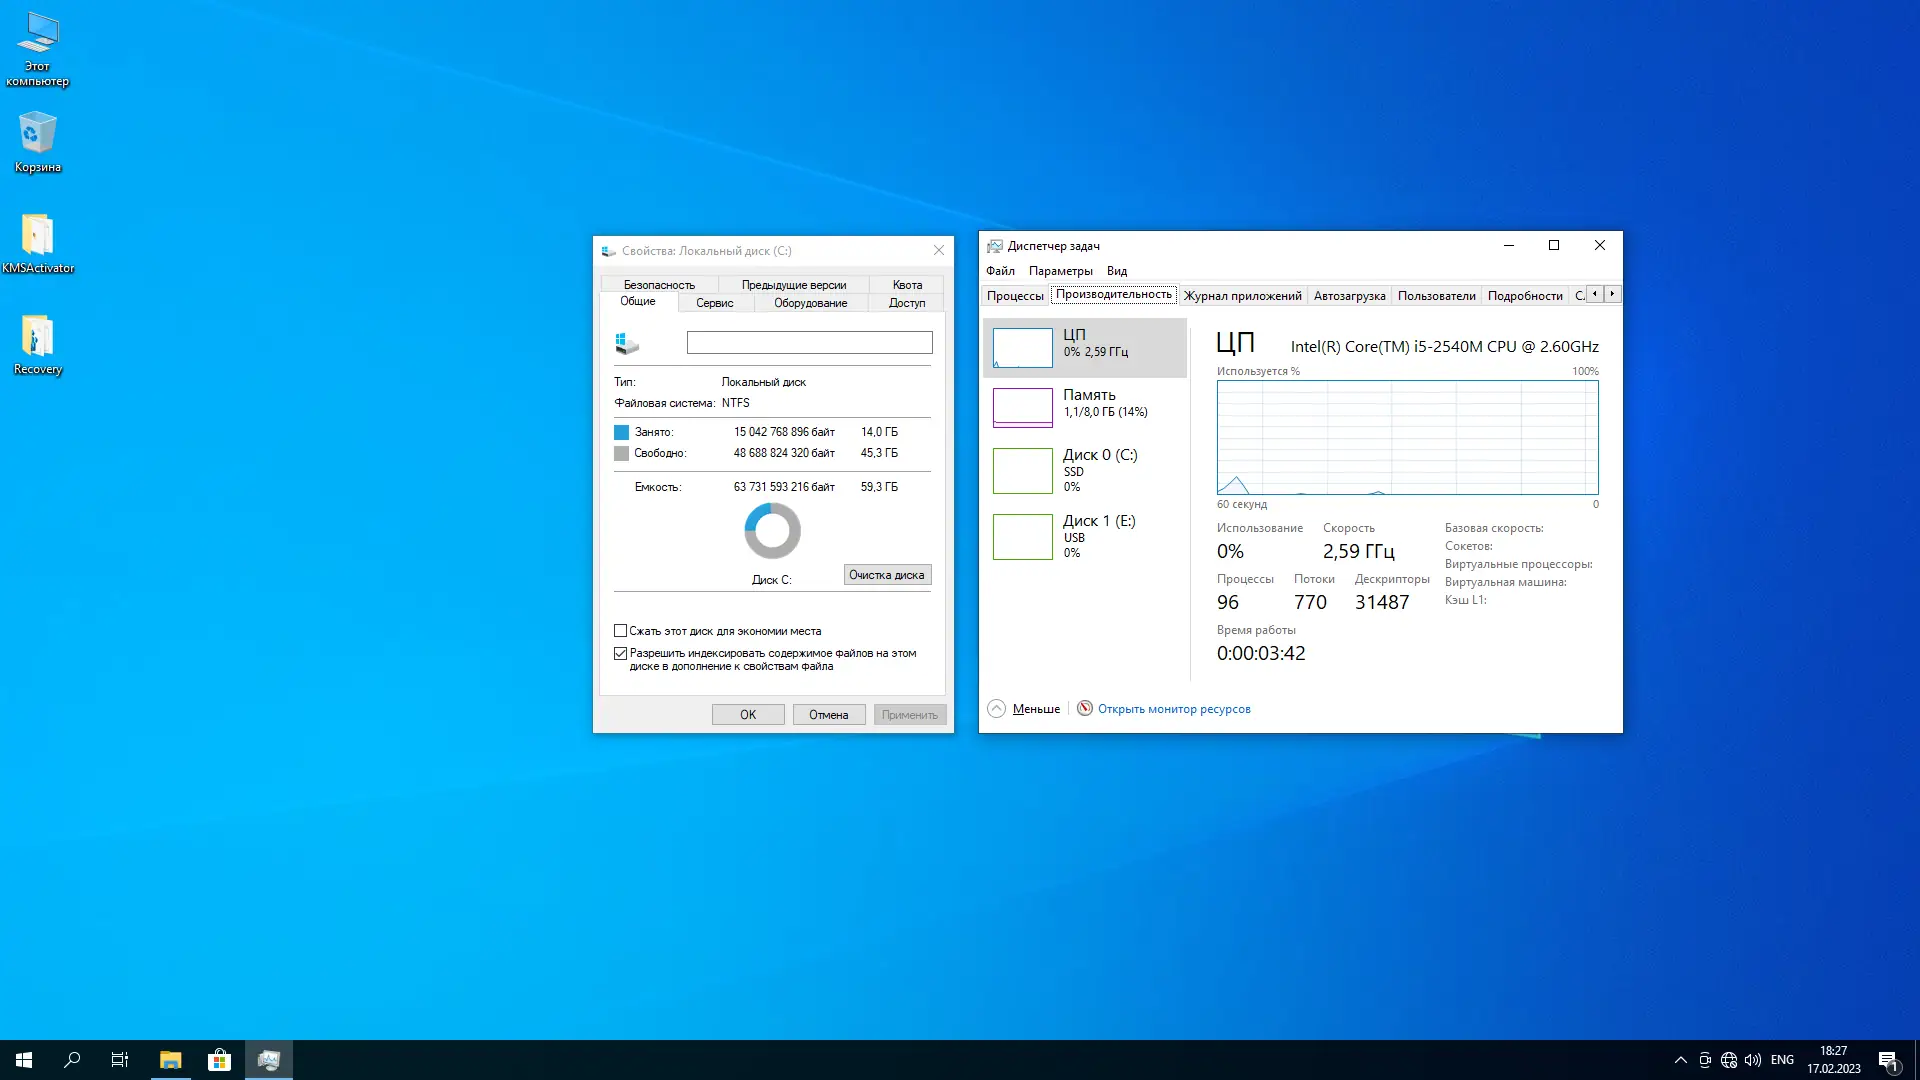Select Диск 1 (E:) USB in Task Manager sidebar
1920x1080 pixels.
click(1085, 536)
